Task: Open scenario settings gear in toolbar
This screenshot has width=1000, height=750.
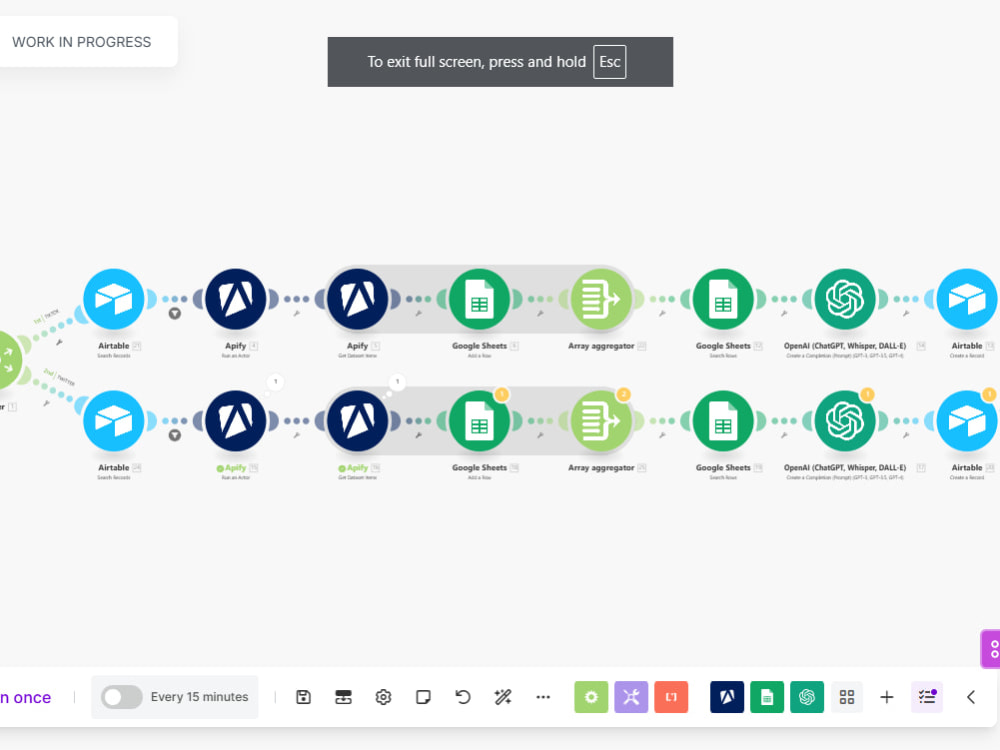Action: 383,697
